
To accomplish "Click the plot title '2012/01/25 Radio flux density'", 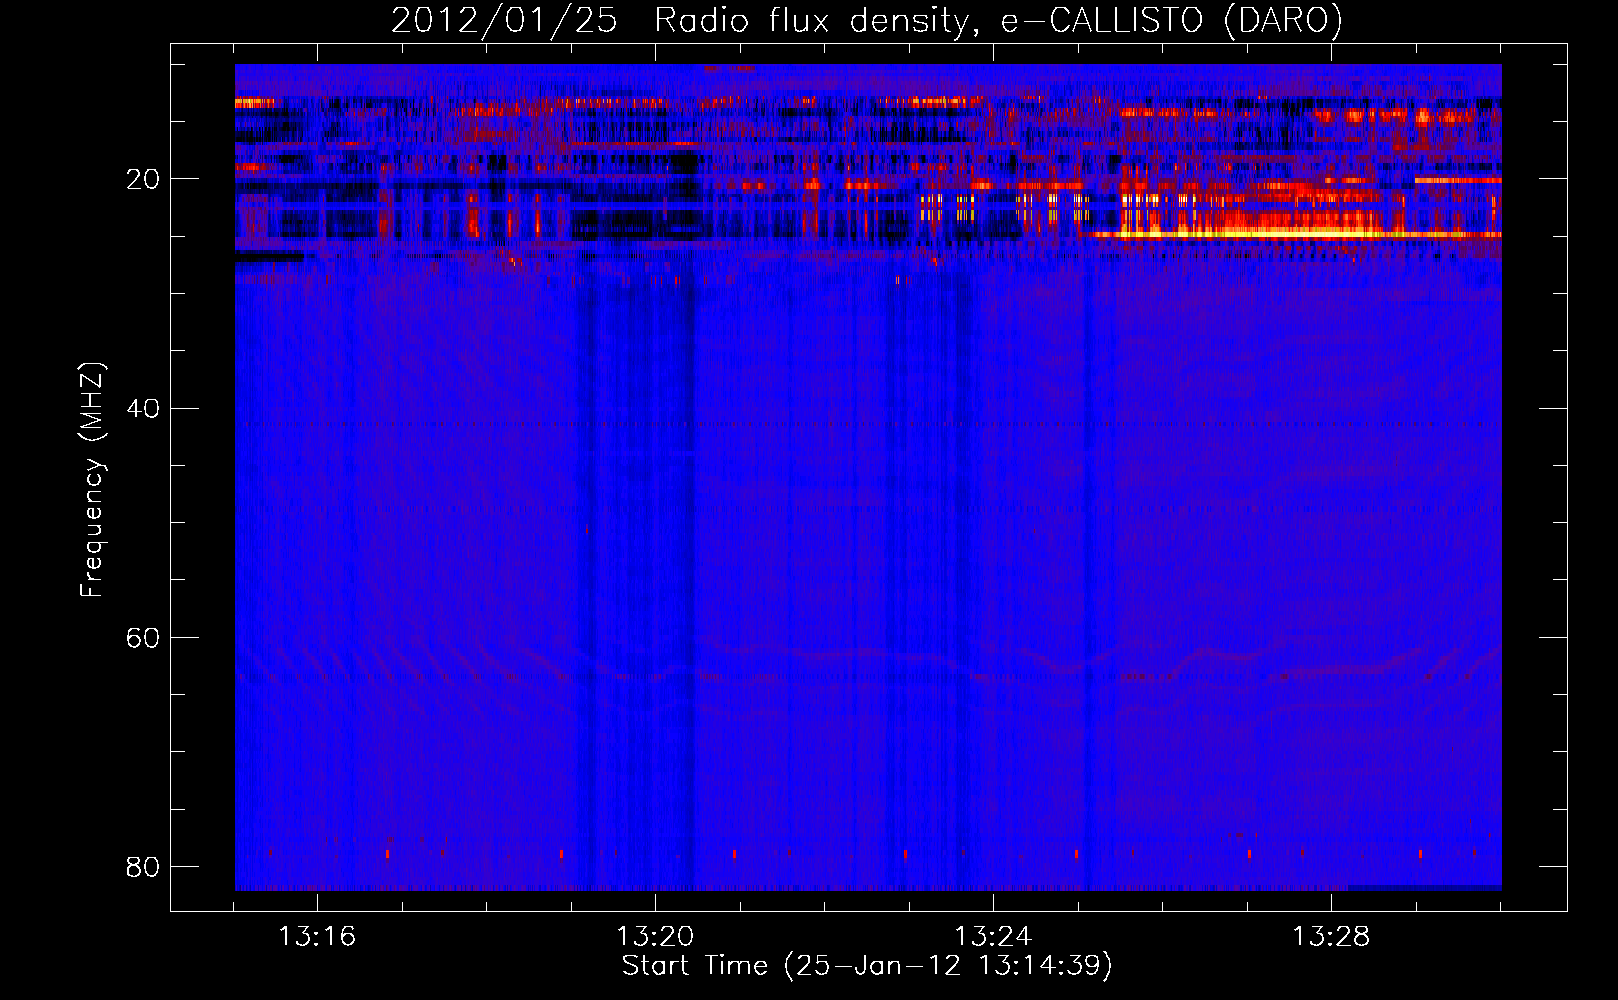I will point(866,20).
